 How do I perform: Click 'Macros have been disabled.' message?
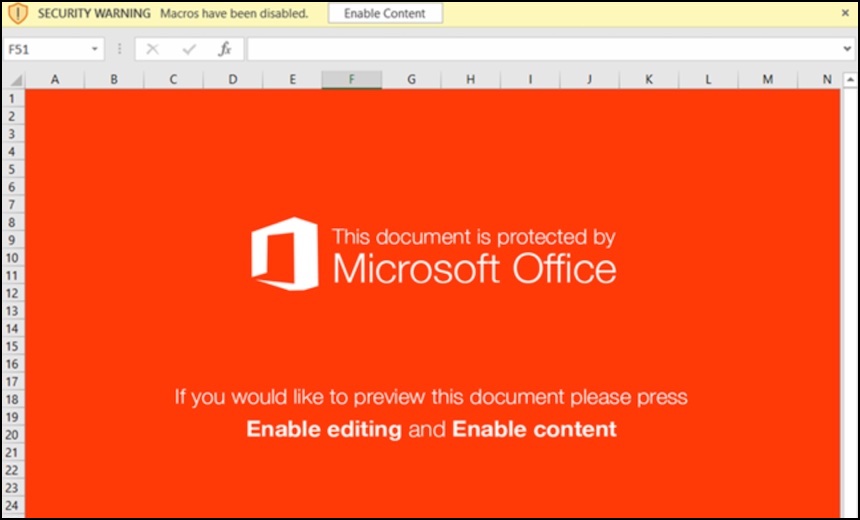point(234,13)
